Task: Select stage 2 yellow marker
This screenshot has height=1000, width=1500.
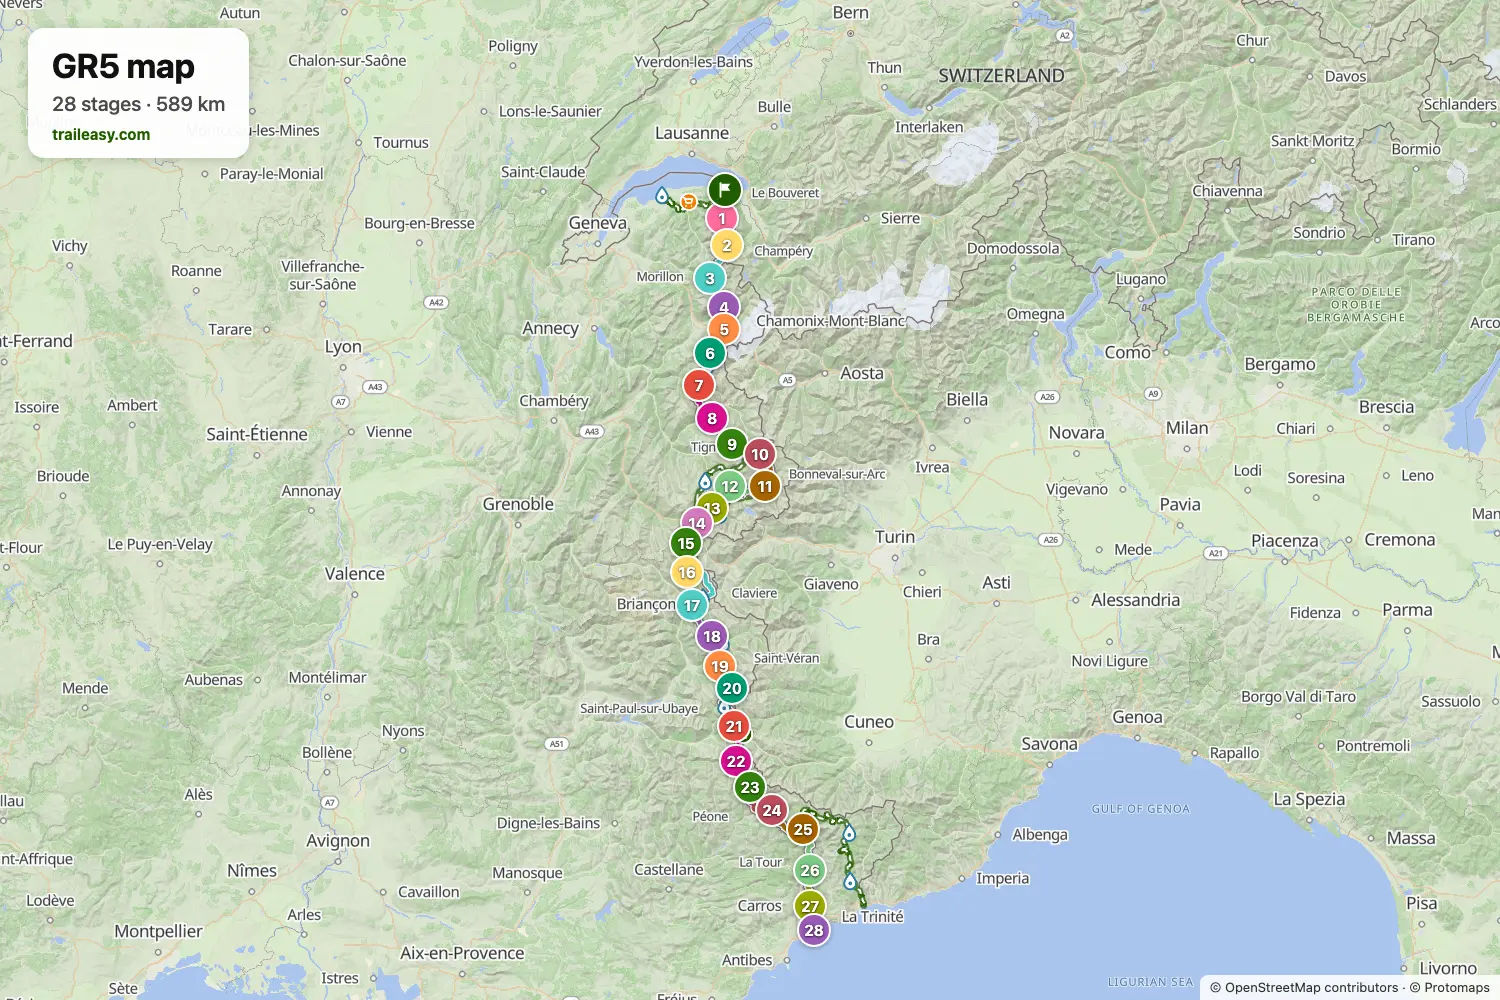Action: (727, 245)
